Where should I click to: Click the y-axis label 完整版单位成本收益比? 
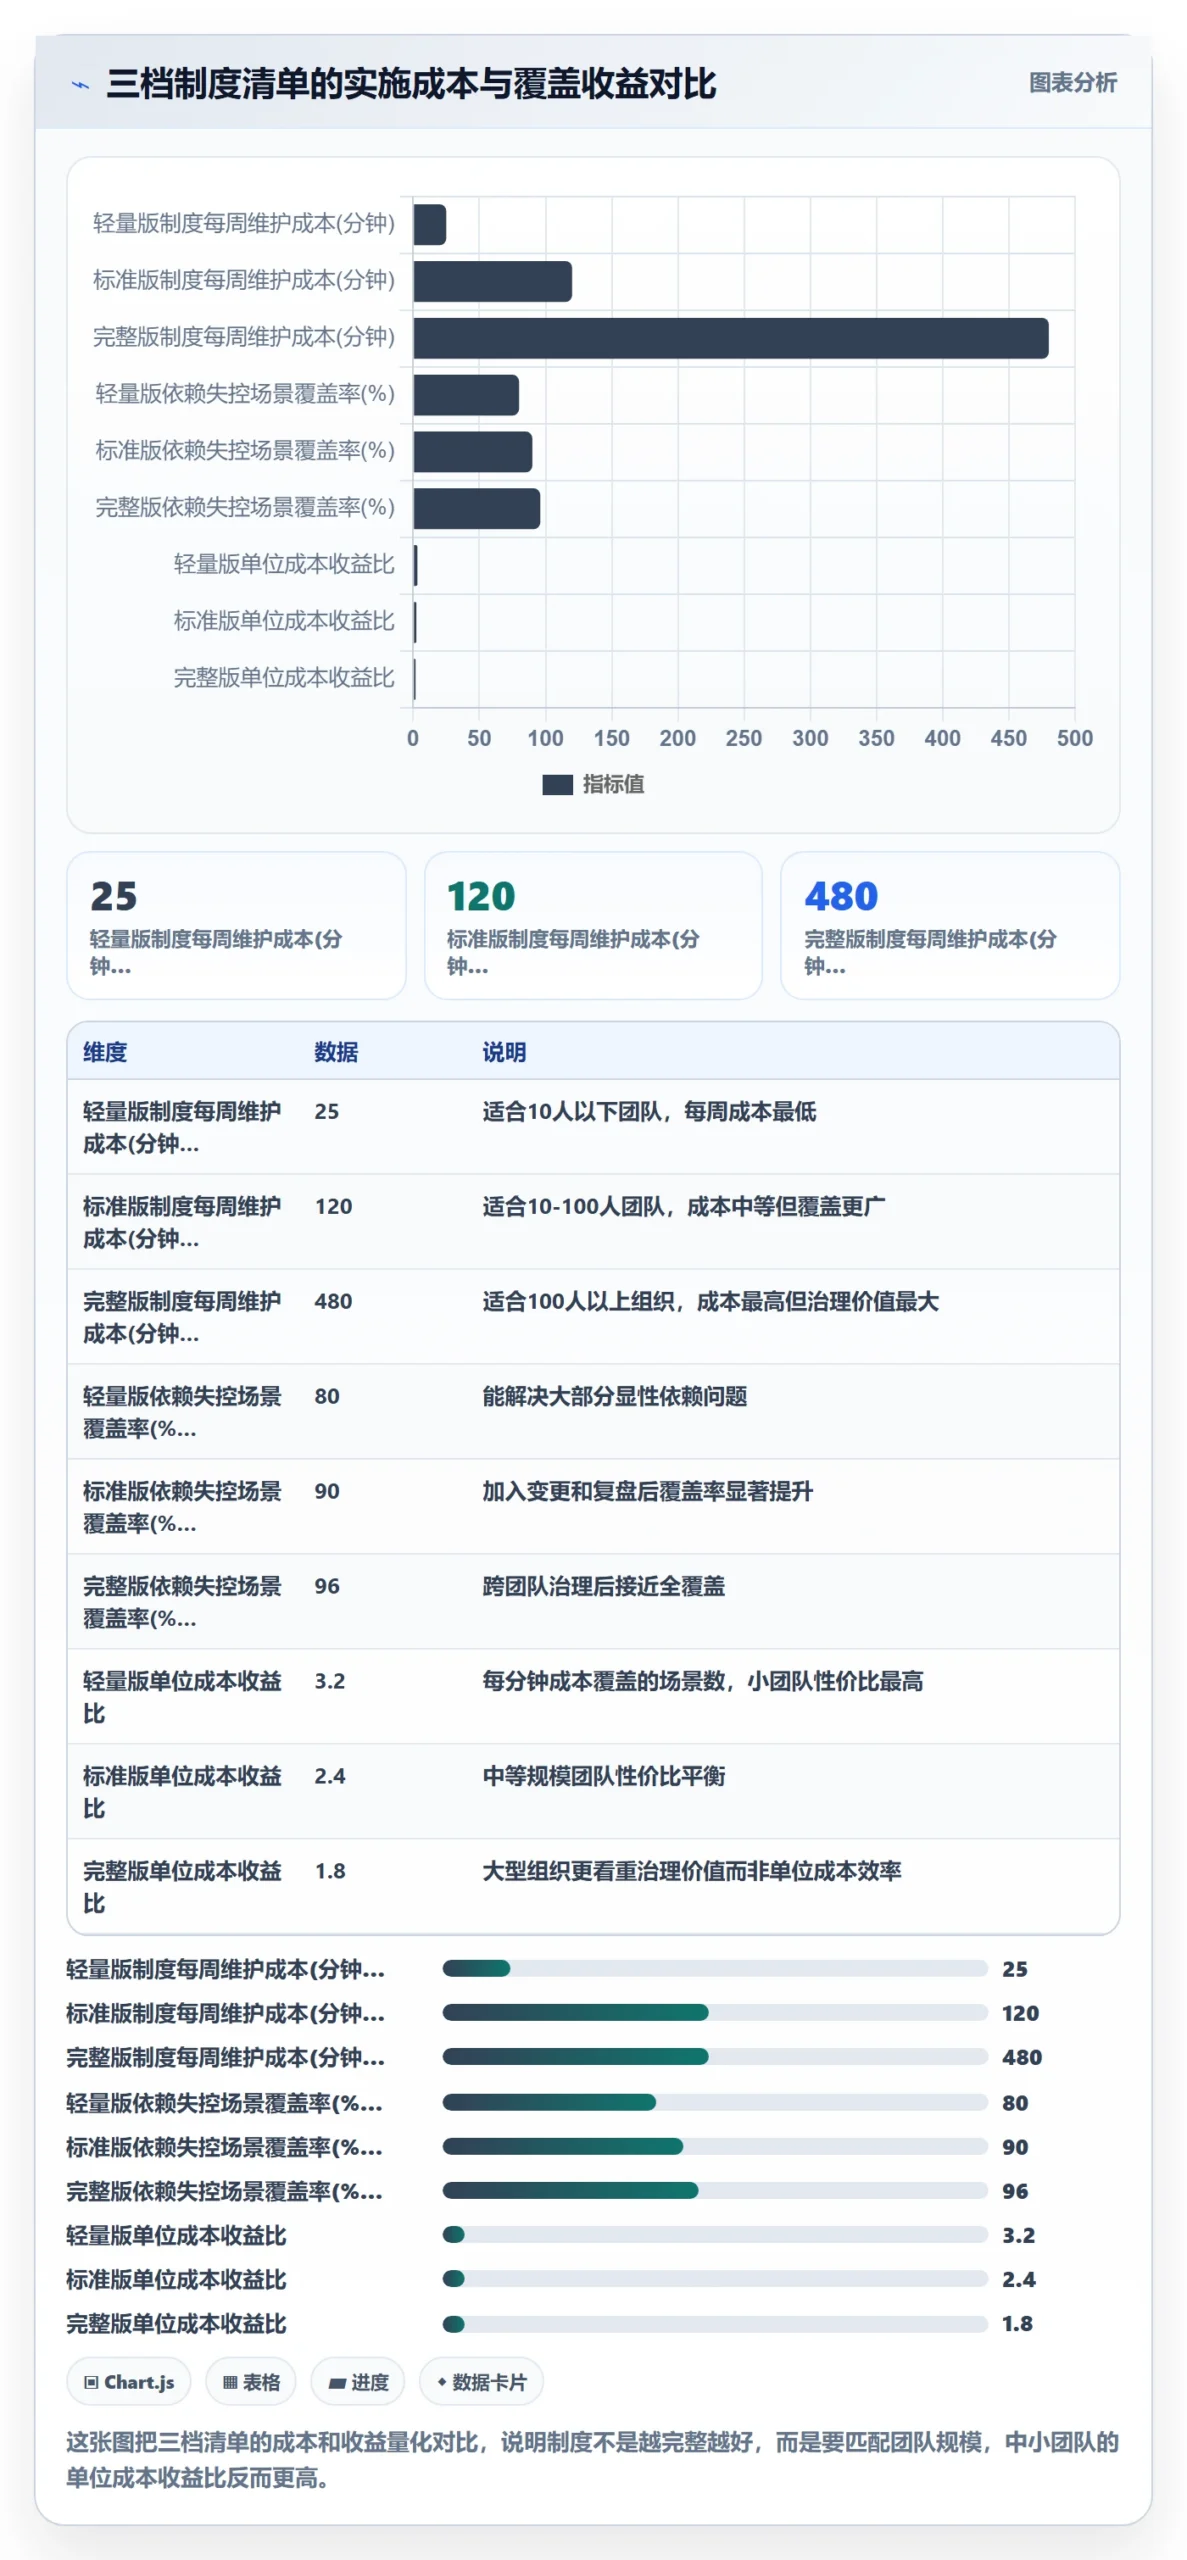click(284, 678)
